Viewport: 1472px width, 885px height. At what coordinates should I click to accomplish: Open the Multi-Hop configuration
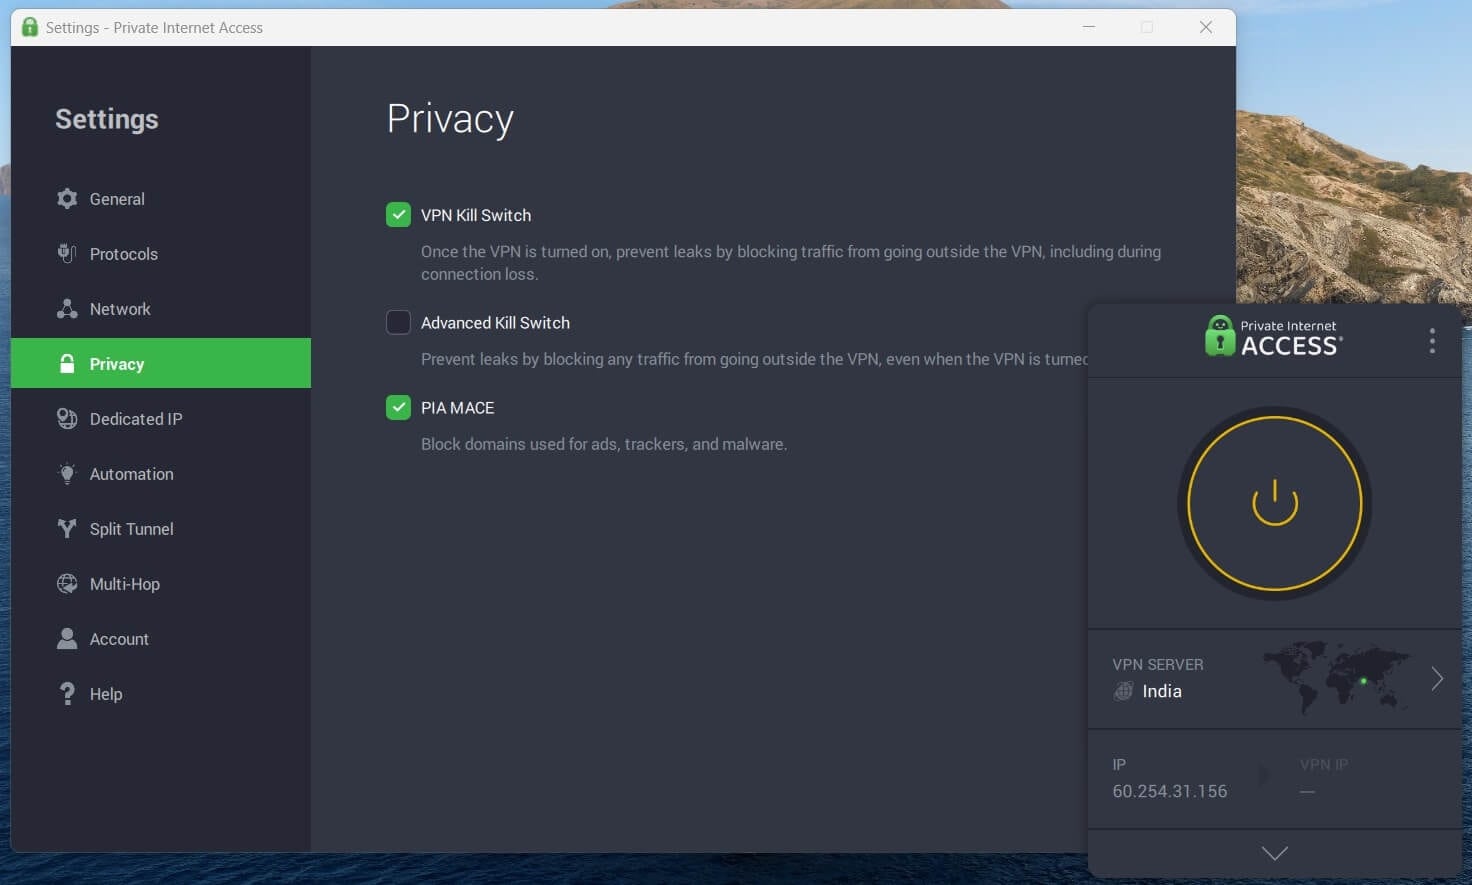(127, 583)
